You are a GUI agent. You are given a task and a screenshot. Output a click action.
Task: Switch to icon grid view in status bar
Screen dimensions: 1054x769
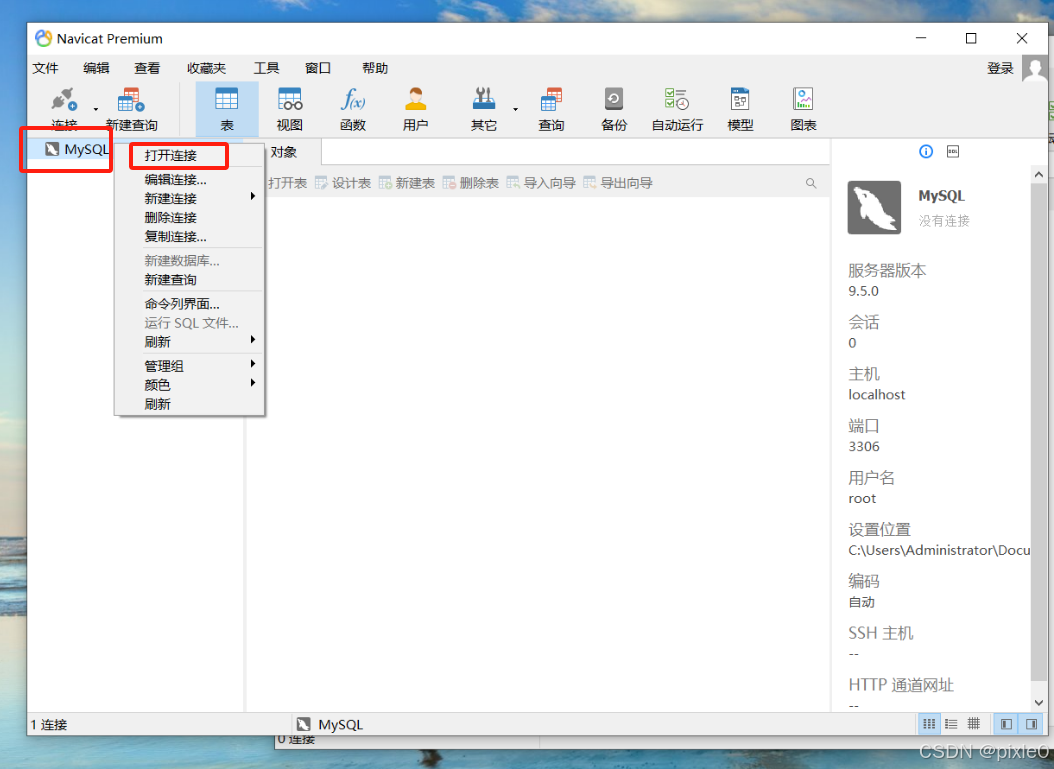coord(929,724)
